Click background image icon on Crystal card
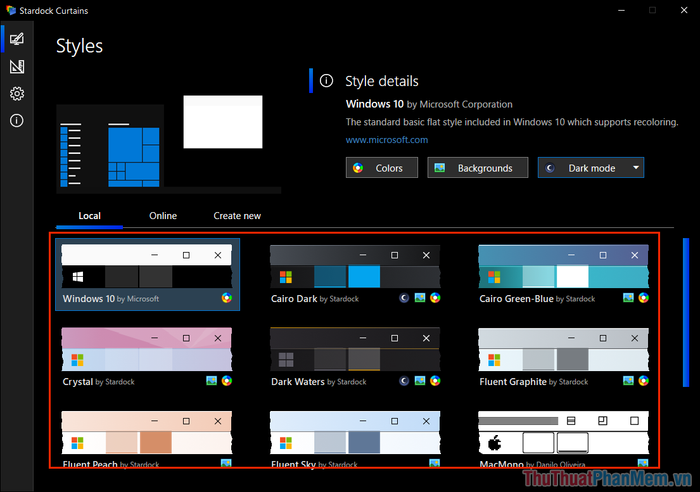The height and width of the screenshot is (492, 700). click(212, 381)
